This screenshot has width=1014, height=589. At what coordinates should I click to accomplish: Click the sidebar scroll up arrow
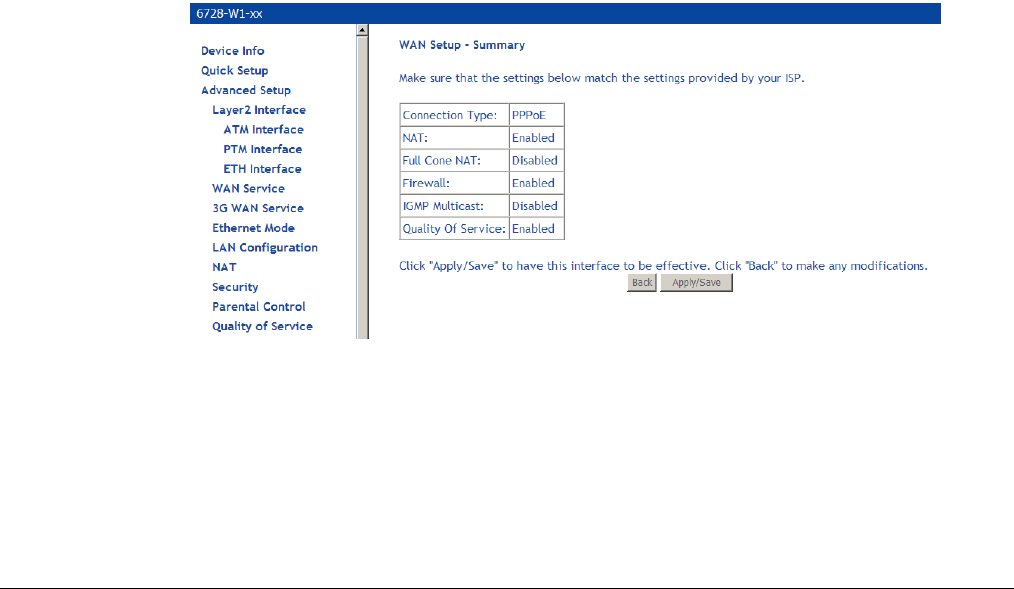[x=362, y=30]
